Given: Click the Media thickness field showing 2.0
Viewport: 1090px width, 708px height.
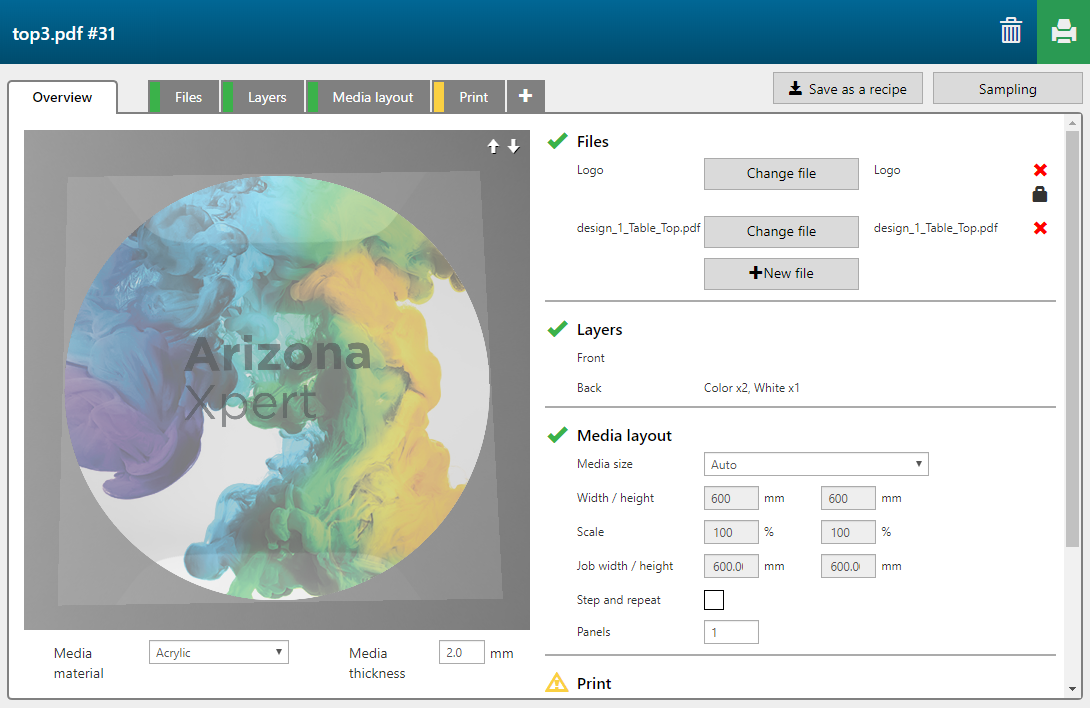Looking at the screenshot, I should [462, 652].
